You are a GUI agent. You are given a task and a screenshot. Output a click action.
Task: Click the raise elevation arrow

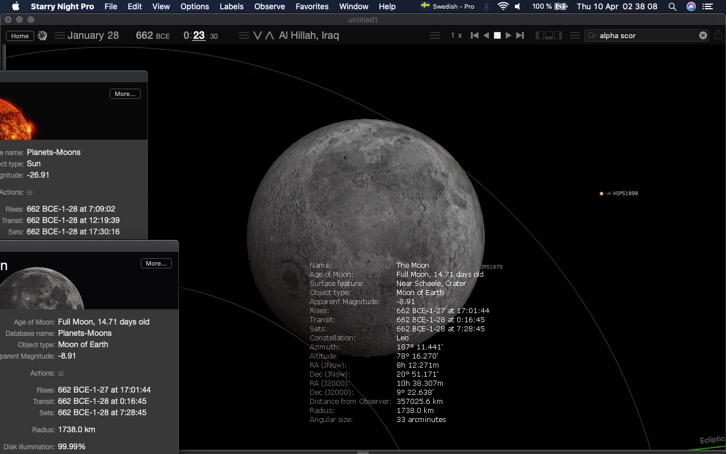tap(269, 36)
